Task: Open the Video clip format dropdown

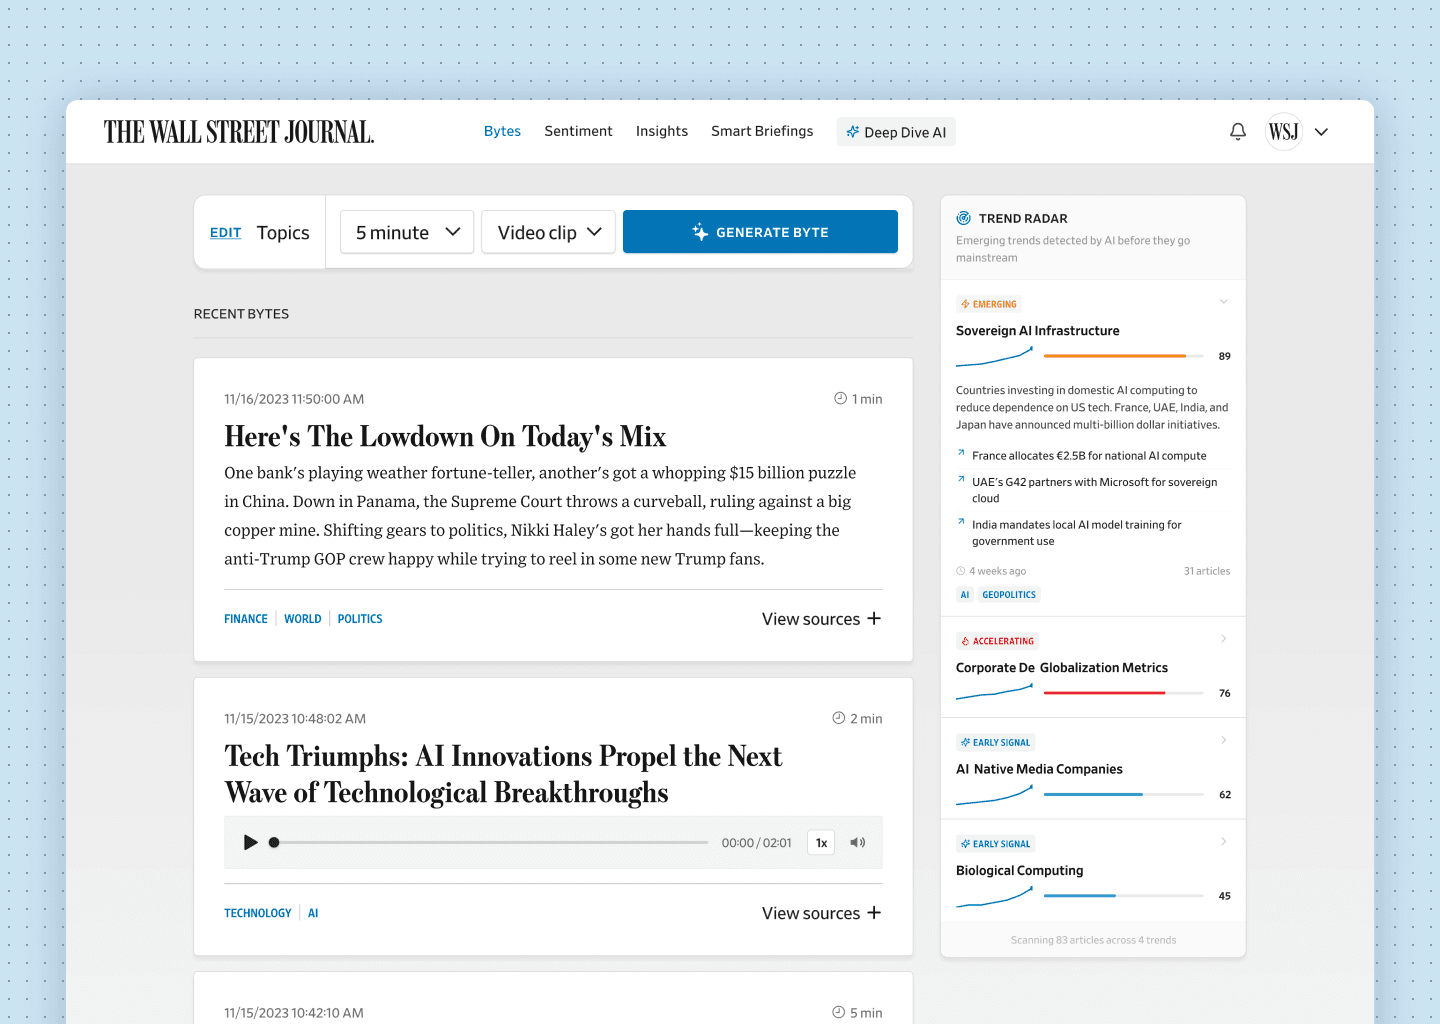Action: [548, 232]
